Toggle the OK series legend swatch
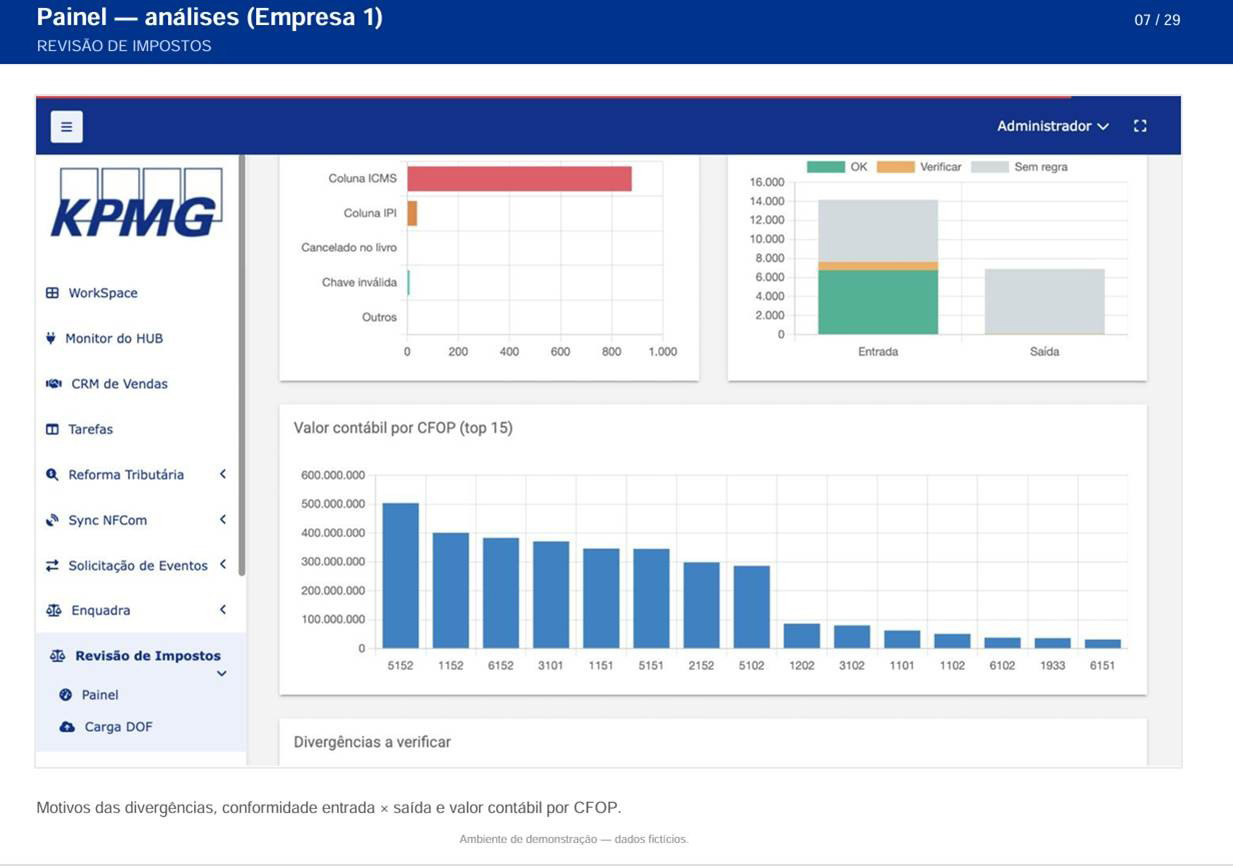The height and width of the screenshot is (866, 1233). point(826,167)
